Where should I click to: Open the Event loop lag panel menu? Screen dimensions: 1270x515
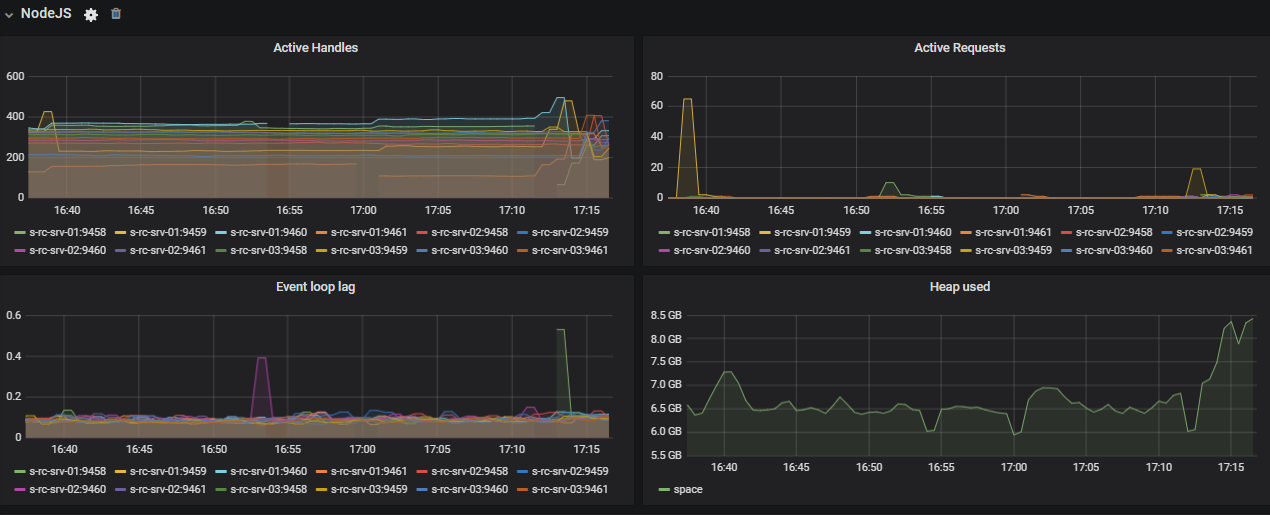point(315,286)
